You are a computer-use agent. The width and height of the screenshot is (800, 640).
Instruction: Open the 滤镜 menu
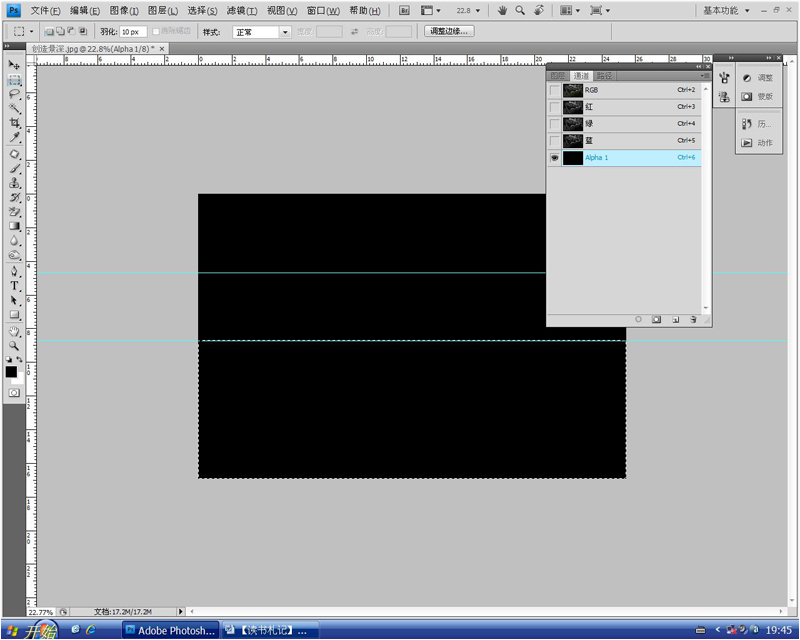(x=241, y=10)
